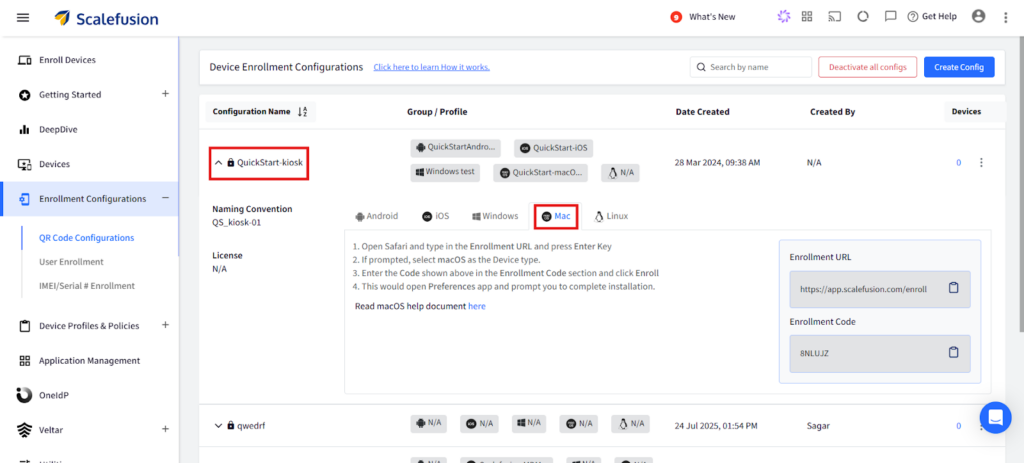Click the Linux N/A chip in QuickStart-kiosk row

(620, 173)
